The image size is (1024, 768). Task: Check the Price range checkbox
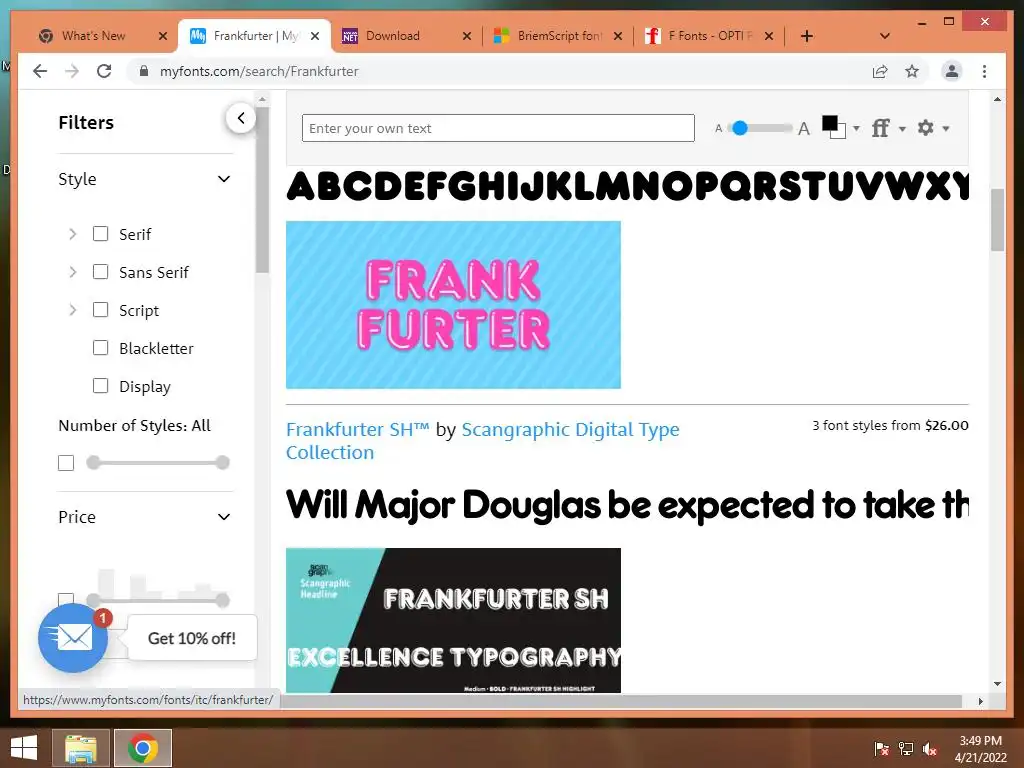(66, 600)
